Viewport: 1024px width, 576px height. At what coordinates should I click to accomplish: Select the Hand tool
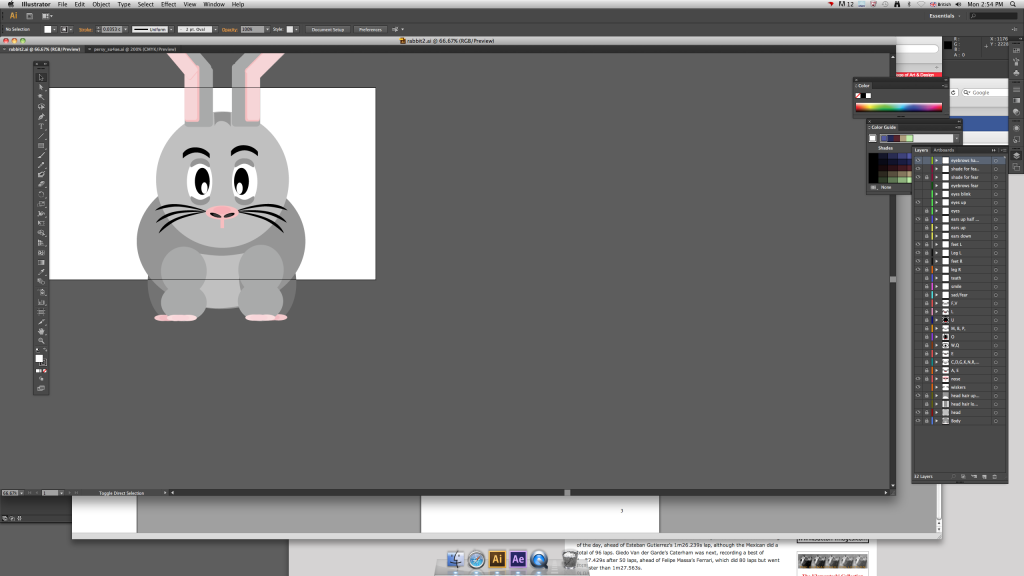coord(41,330)
